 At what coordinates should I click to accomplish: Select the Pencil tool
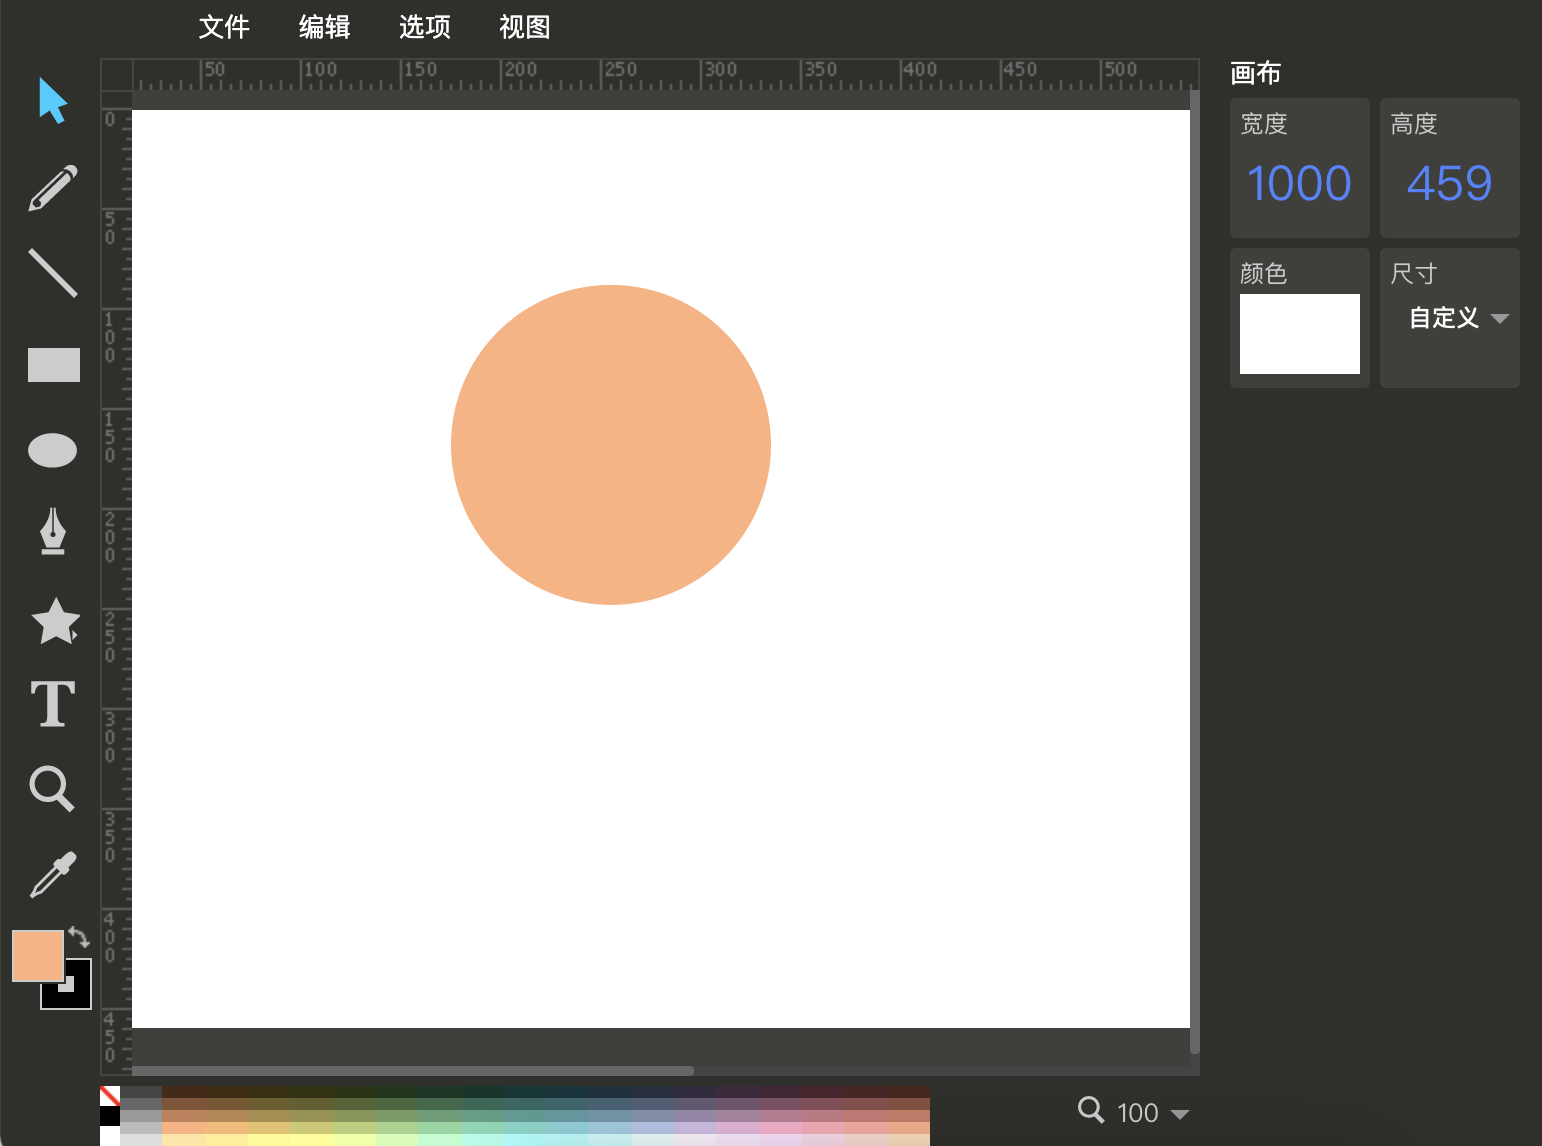pos(53,188)
